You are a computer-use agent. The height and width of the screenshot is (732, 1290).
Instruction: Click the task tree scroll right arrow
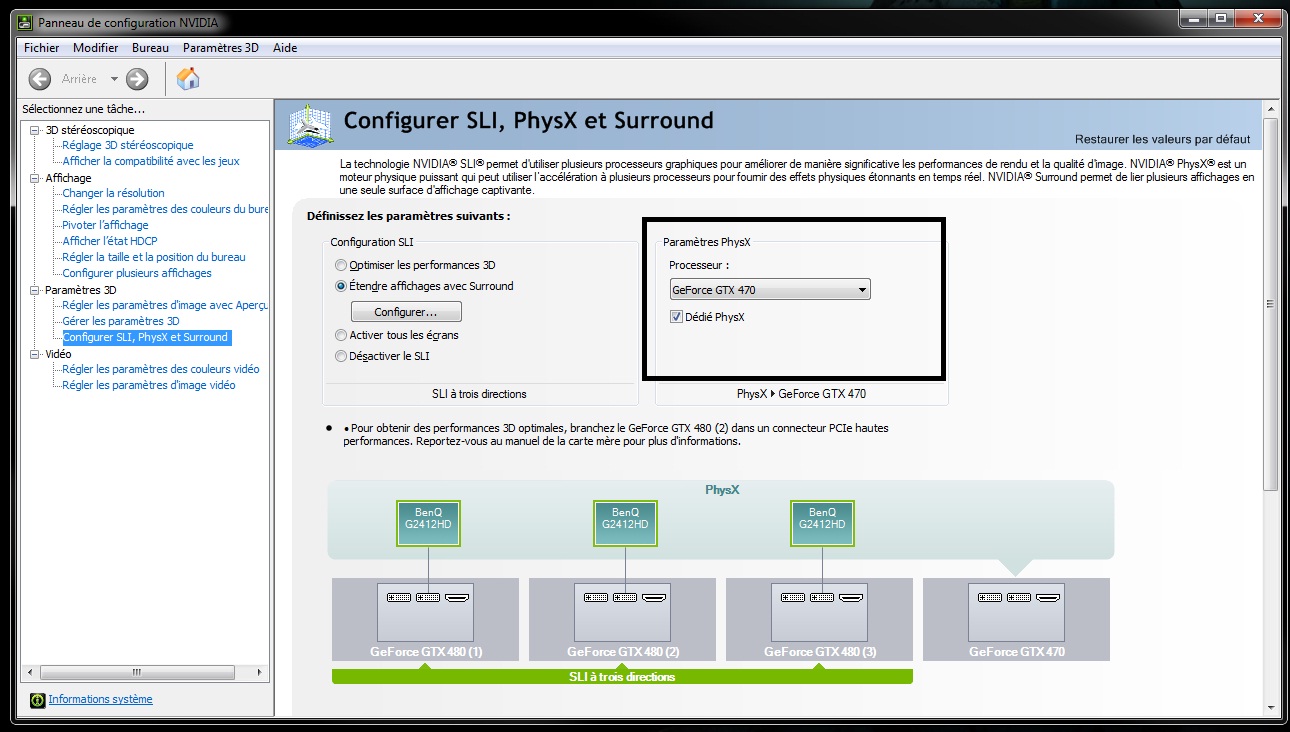(261, 673)
